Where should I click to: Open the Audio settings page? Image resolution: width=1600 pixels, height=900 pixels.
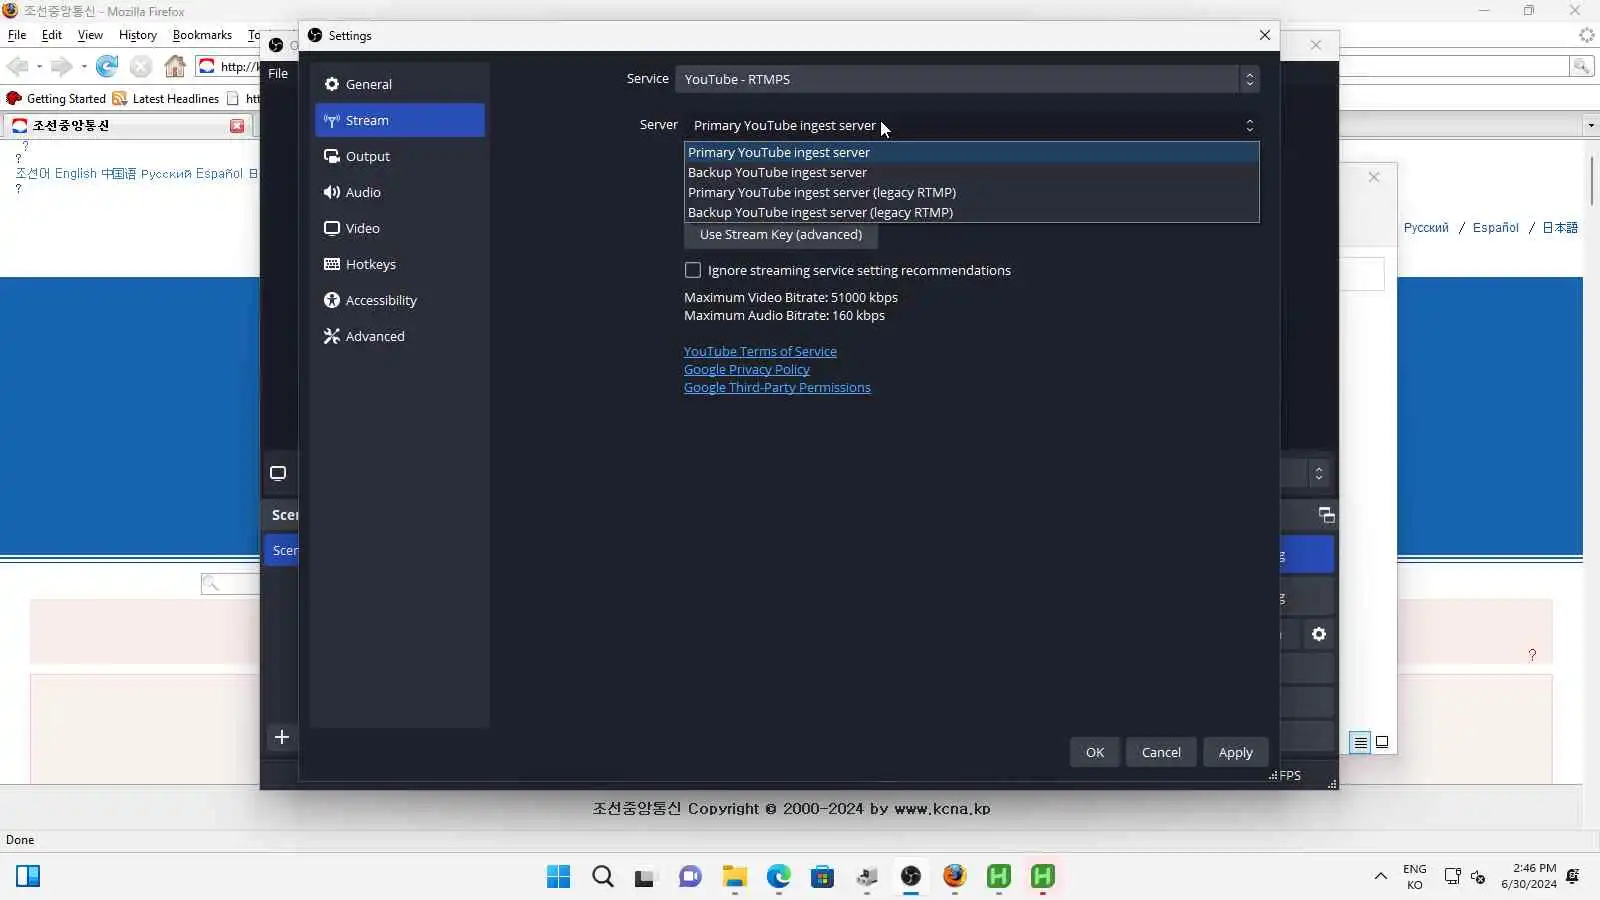(x=399, y=192)
